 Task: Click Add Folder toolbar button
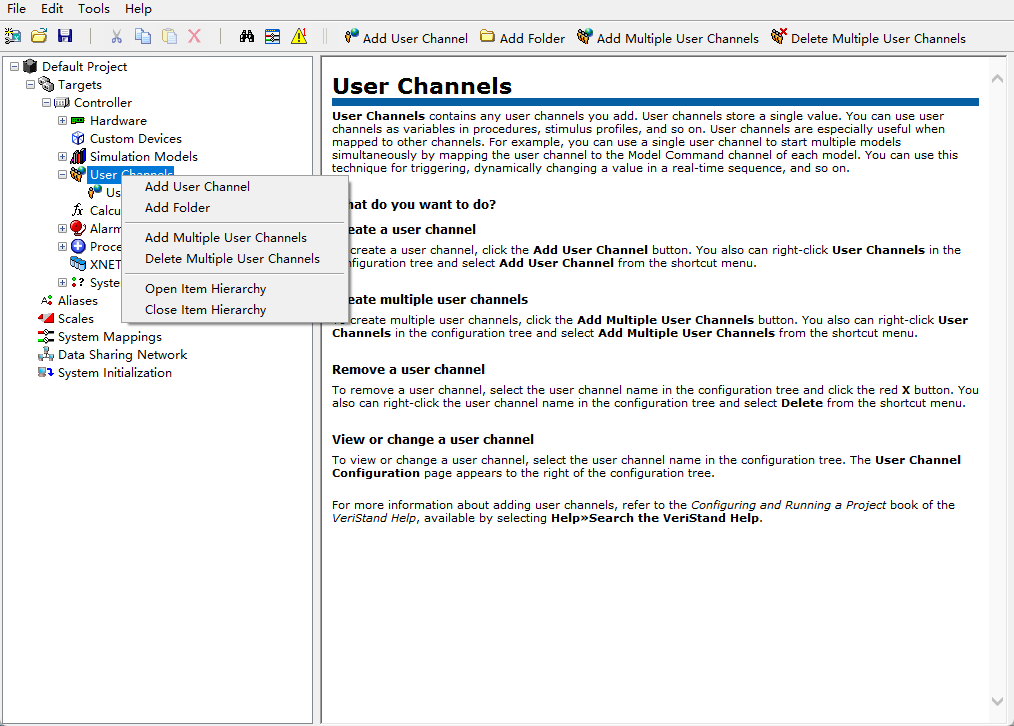pos(522,37)
